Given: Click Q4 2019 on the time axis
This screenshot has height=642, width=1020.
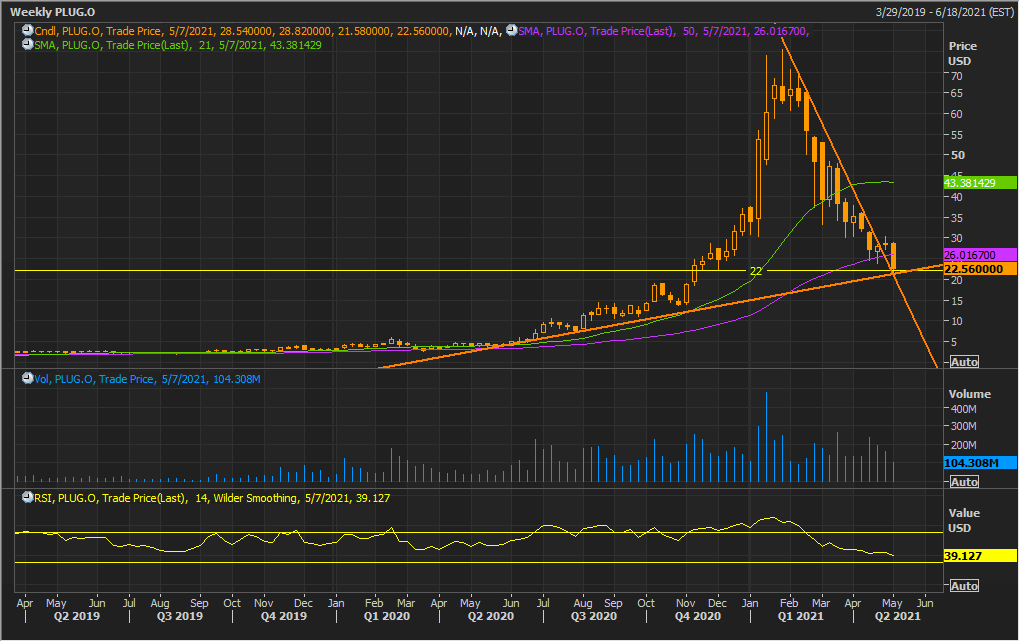Looking at the screenshot, I should tap(284, 617).
